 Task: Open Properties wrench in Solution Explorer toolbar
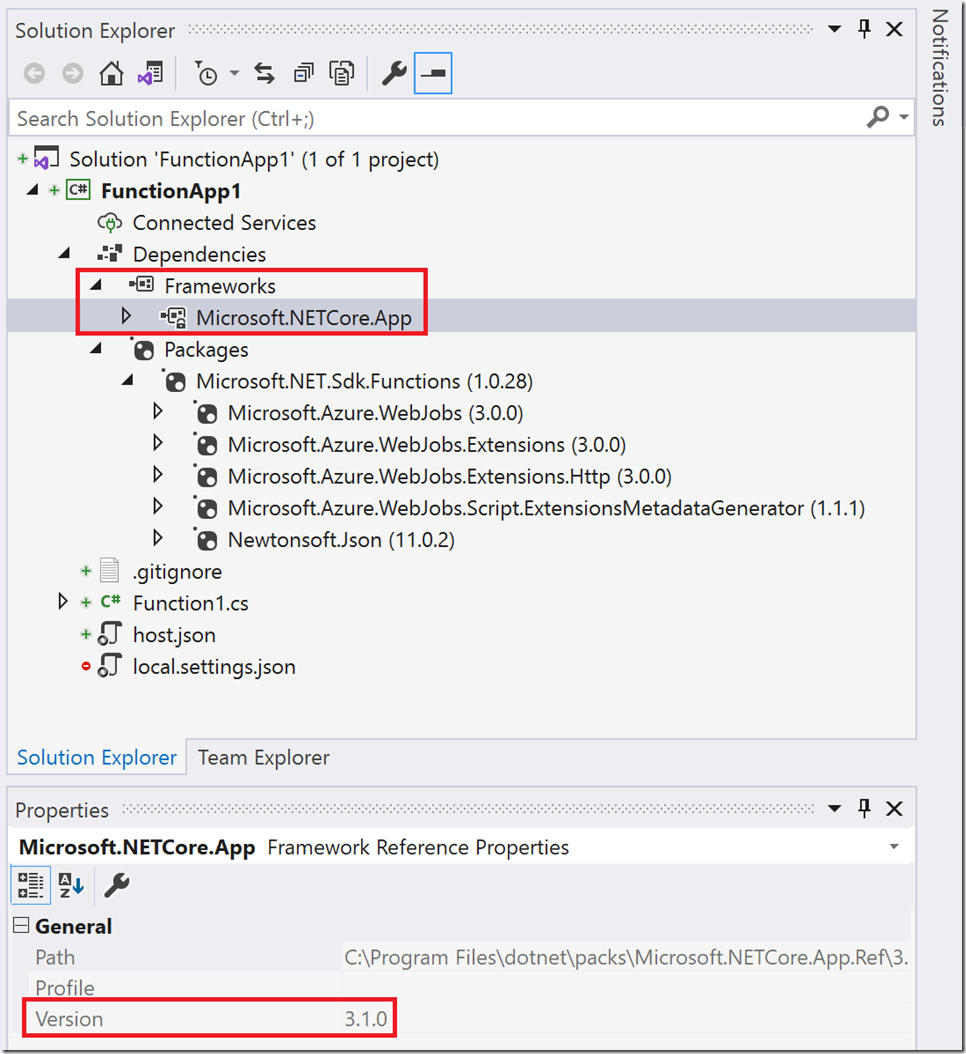(x=394, y=73)
